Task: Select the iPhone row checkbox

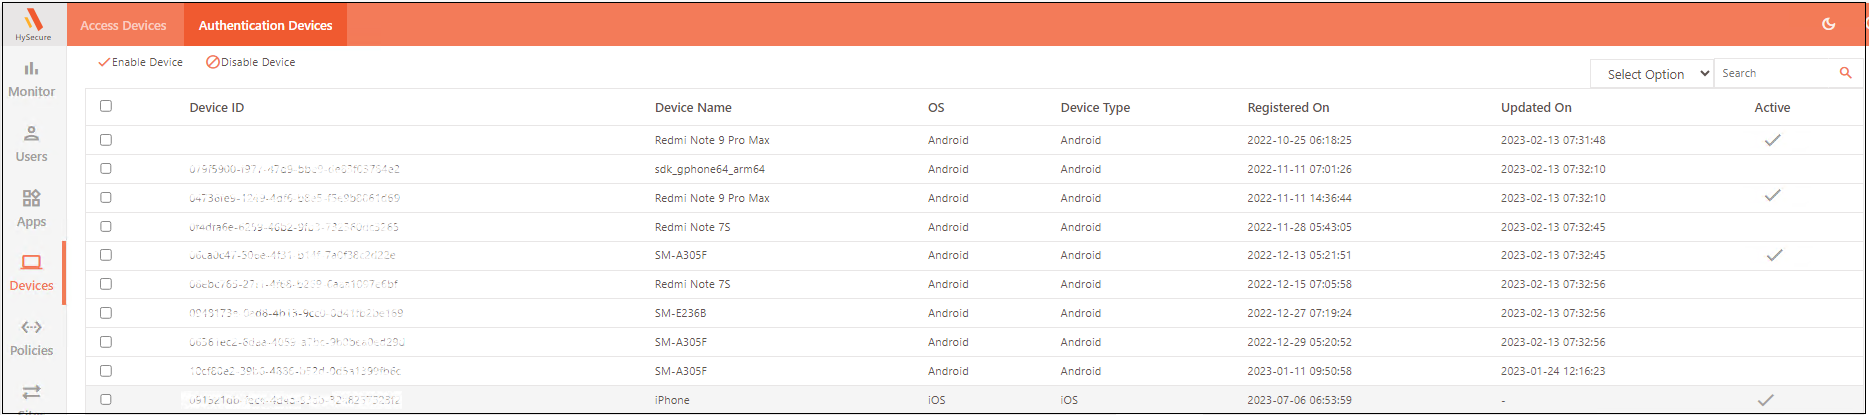Action: click(x=106, y=400)
